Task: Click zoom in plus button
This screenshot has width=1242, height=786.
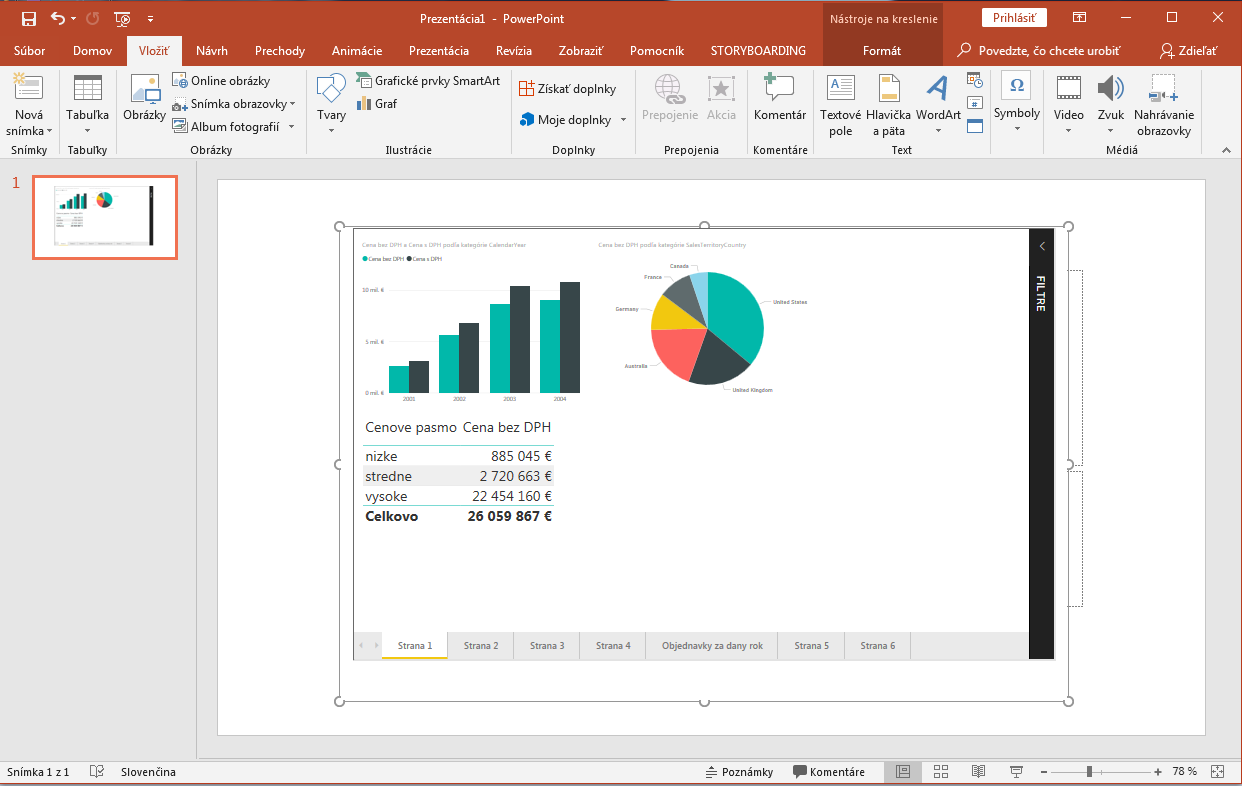Action: click(1157, 772)
